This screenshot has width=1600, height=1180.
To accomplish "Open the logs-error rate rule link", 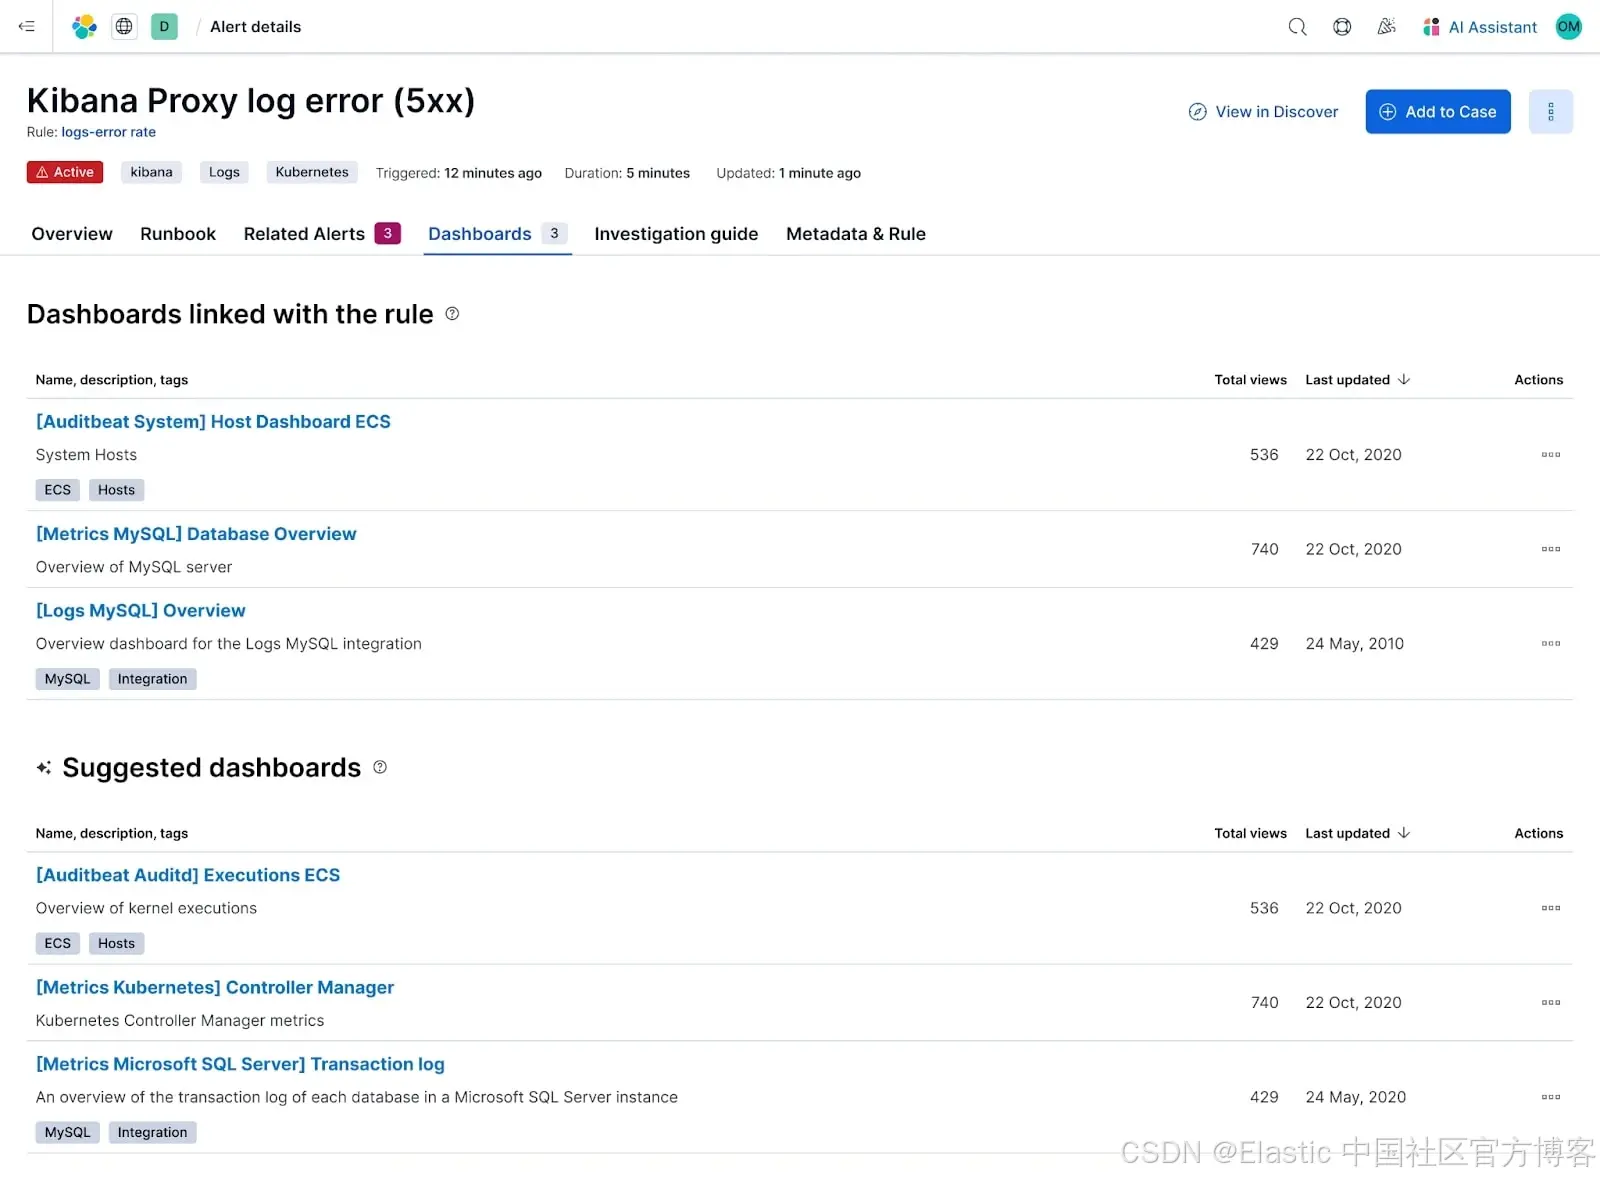I will (109, 132).
